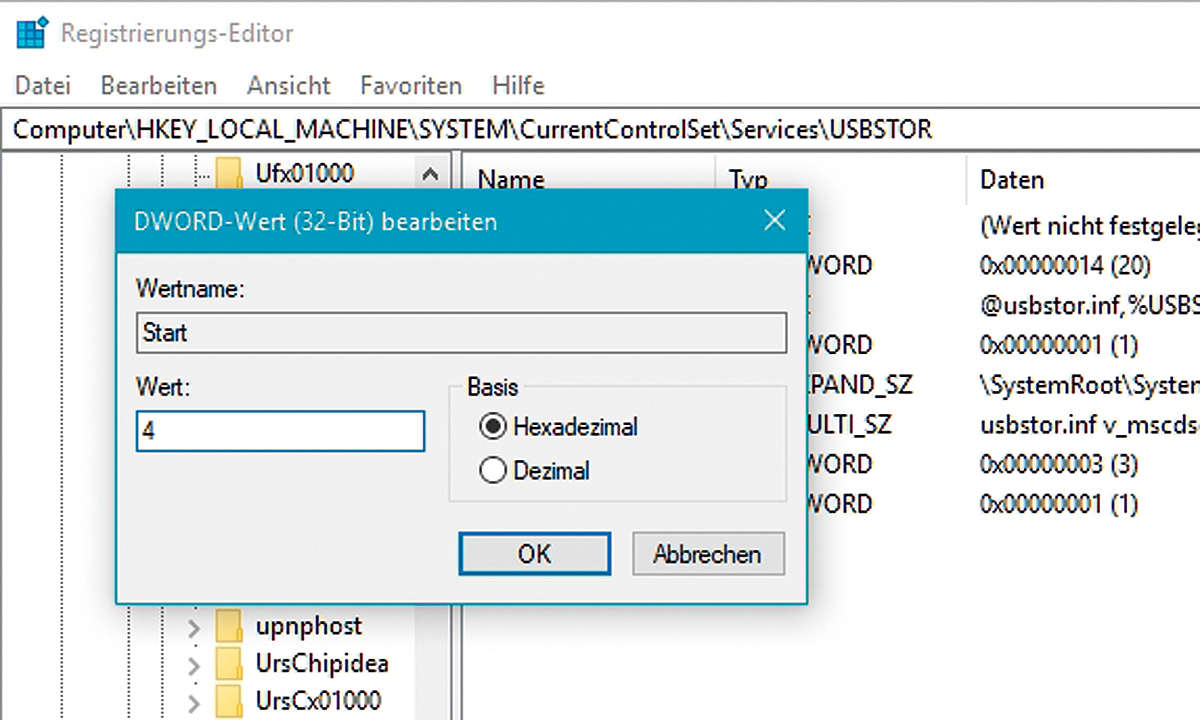Select the UrsChipidea tree entry
Screen dimensions: 1200x720
[322, 663]
